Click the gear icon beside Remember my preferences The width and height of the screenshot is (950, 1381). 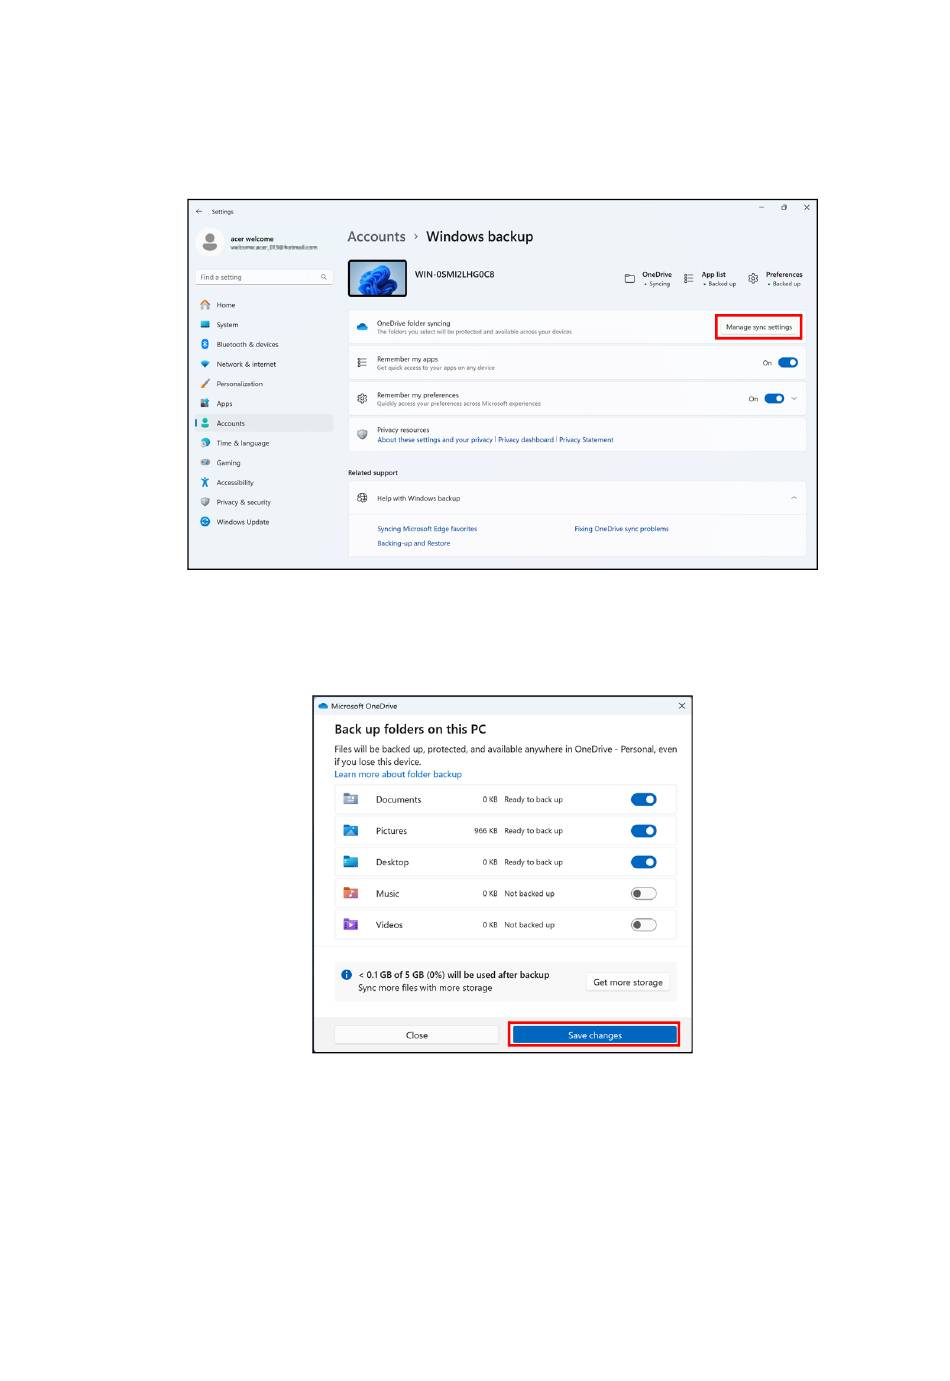coord(362,398)
